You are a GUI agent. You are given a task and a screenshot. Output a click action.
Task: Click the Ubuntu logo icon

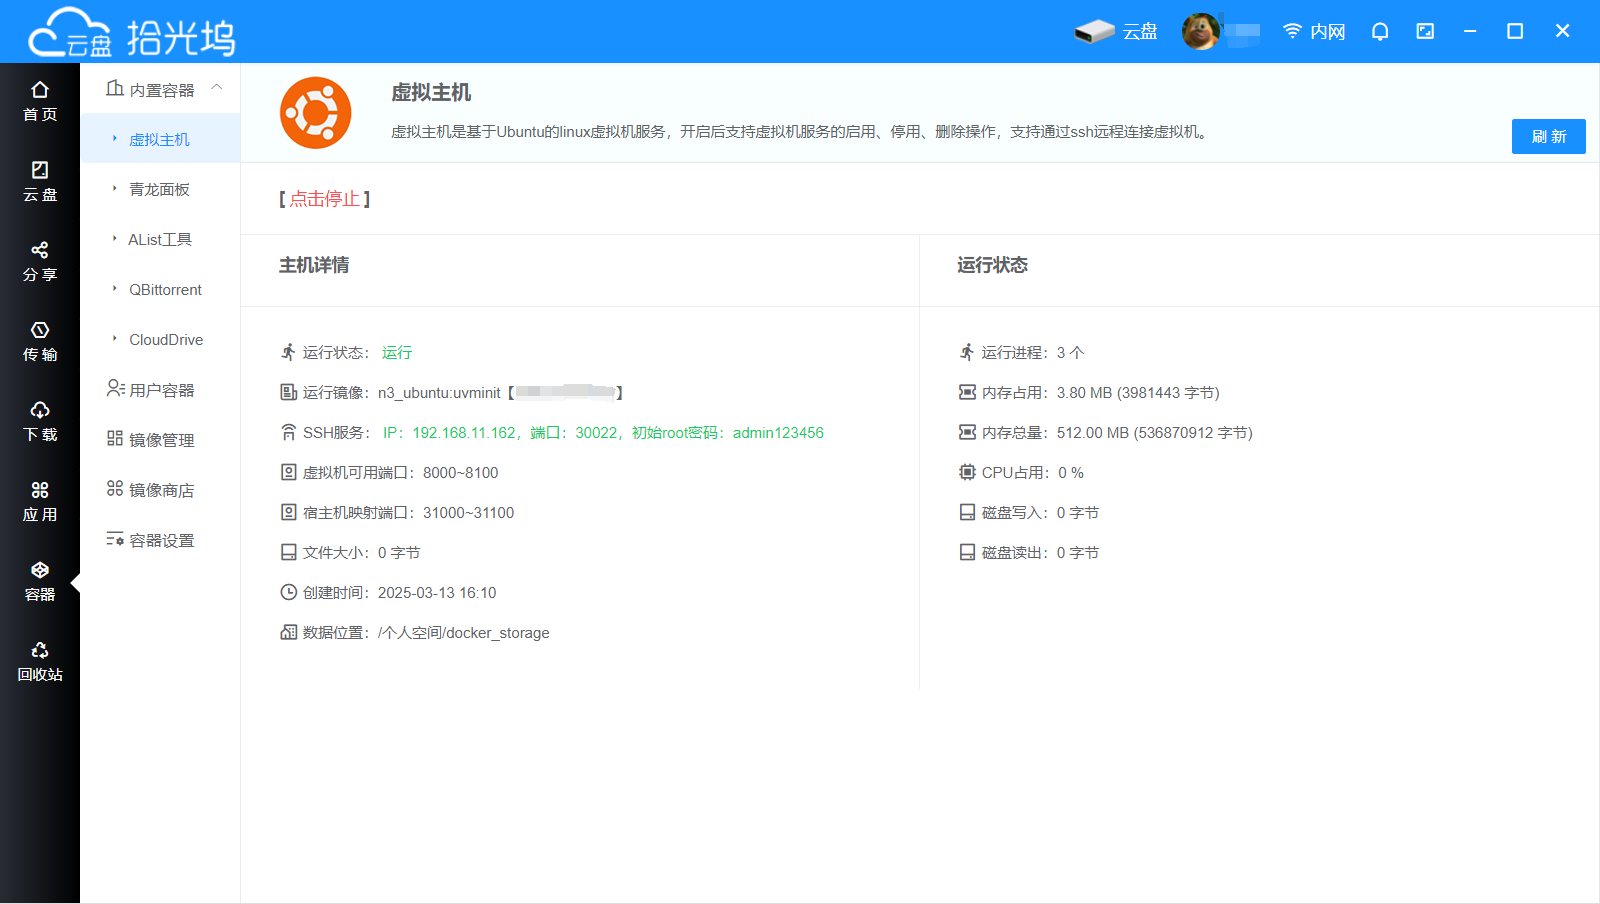coord(315,113)
